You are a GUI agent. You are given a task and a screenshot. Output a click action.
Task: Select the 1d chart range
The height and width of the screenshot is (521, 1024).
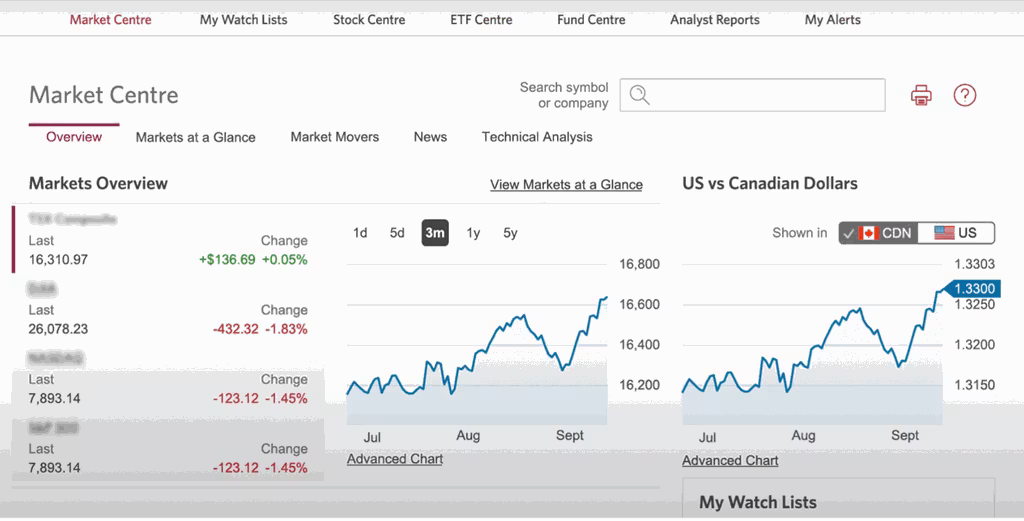(360, 233)
